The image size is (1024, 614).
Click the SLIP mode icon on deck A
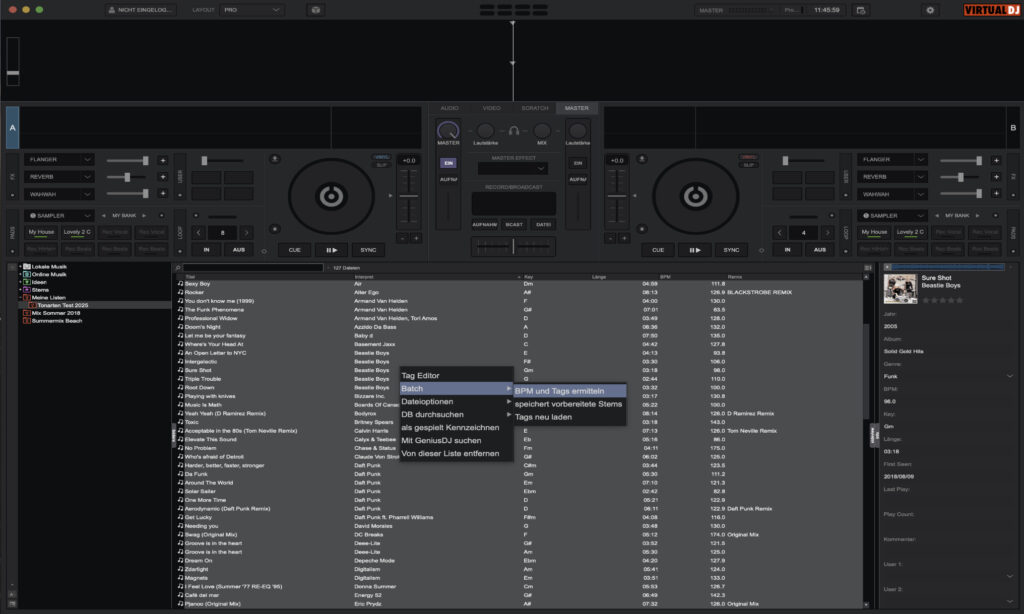point(382,165)
